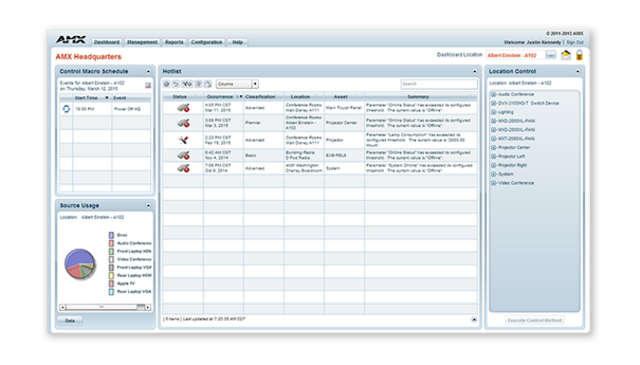Image resolution: width=640 pixels, height=365 pixels.
Task: Open the Configuration tab
Action: tap(207, 42)
